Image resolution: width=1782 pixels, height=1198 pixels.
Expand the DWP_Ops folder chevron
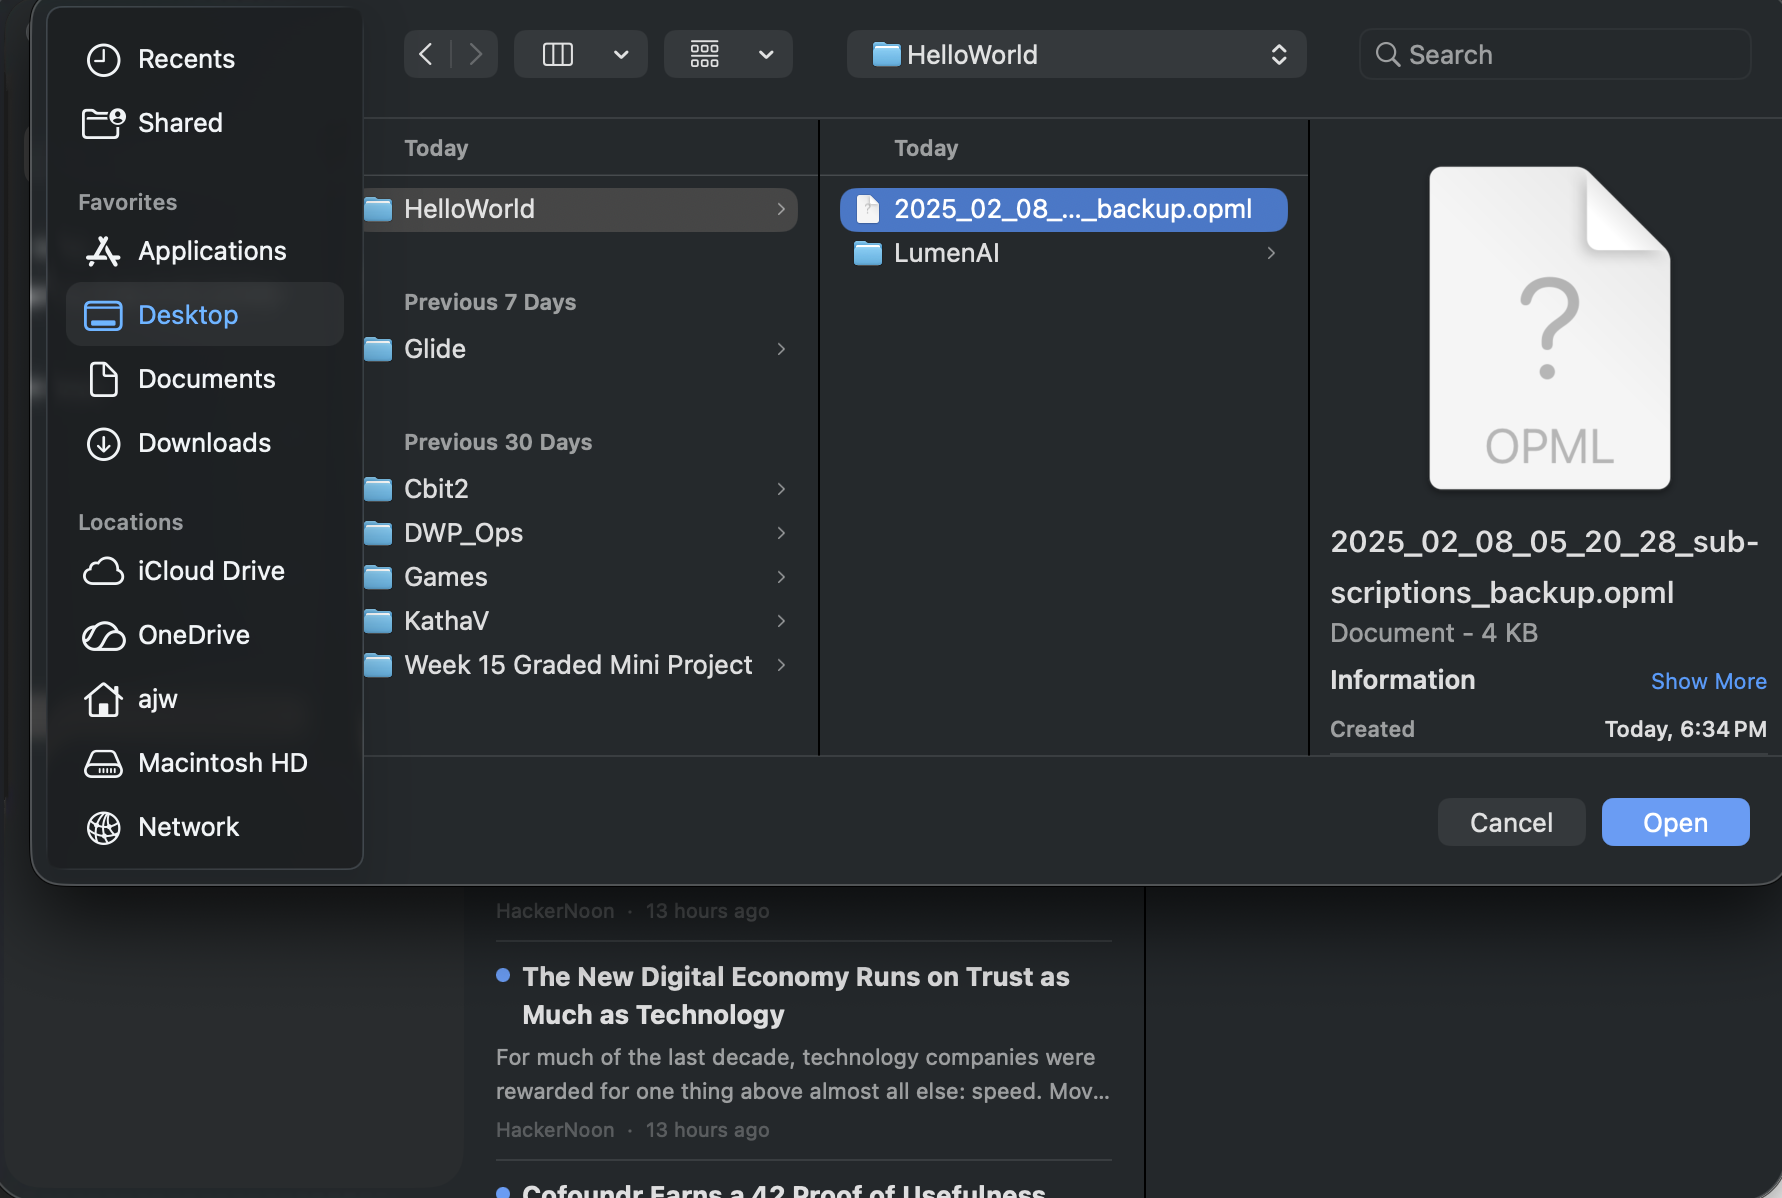coord(781,533)
